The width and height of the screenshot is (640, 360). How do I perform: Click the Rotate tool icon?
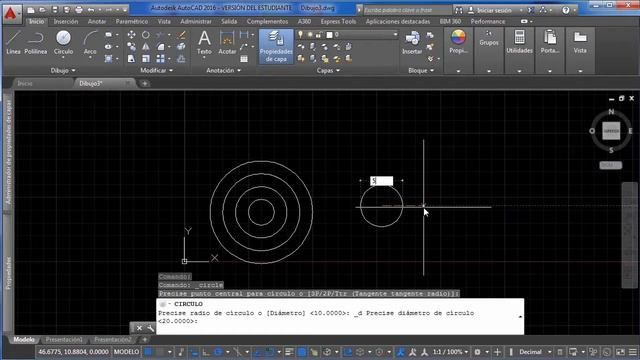pyautogui.click(x=146, y=35)
